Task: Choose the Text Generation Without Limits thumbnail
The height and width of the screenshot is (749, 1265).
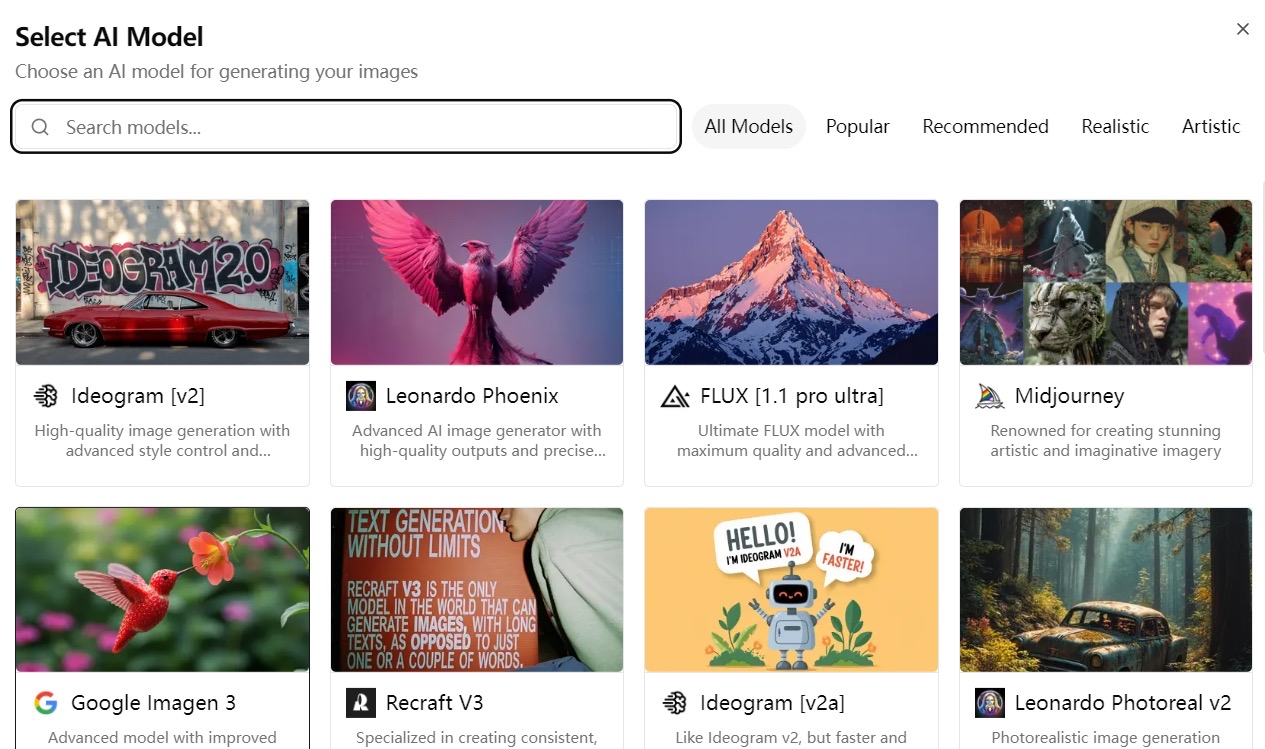Action: (477, 590)
